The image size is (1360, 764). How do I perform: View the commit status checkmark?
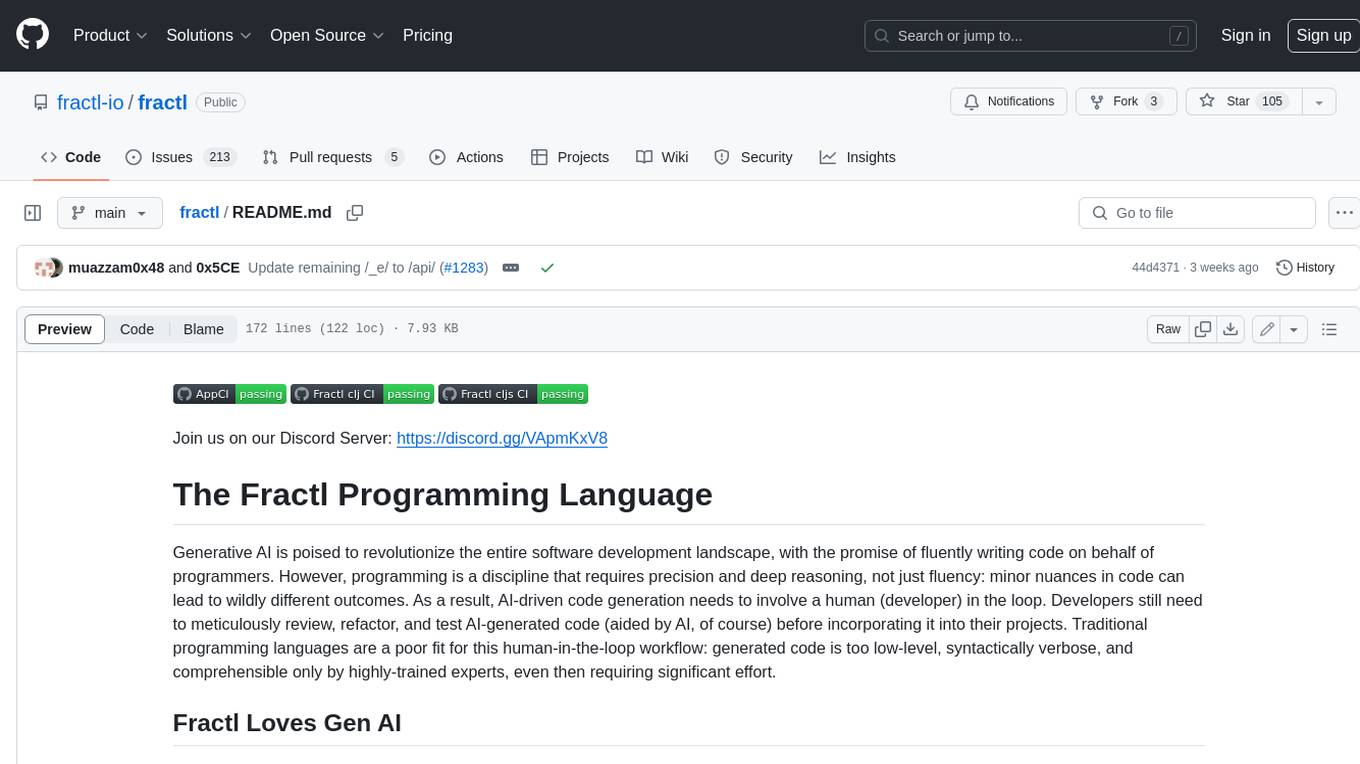(547, 268)
